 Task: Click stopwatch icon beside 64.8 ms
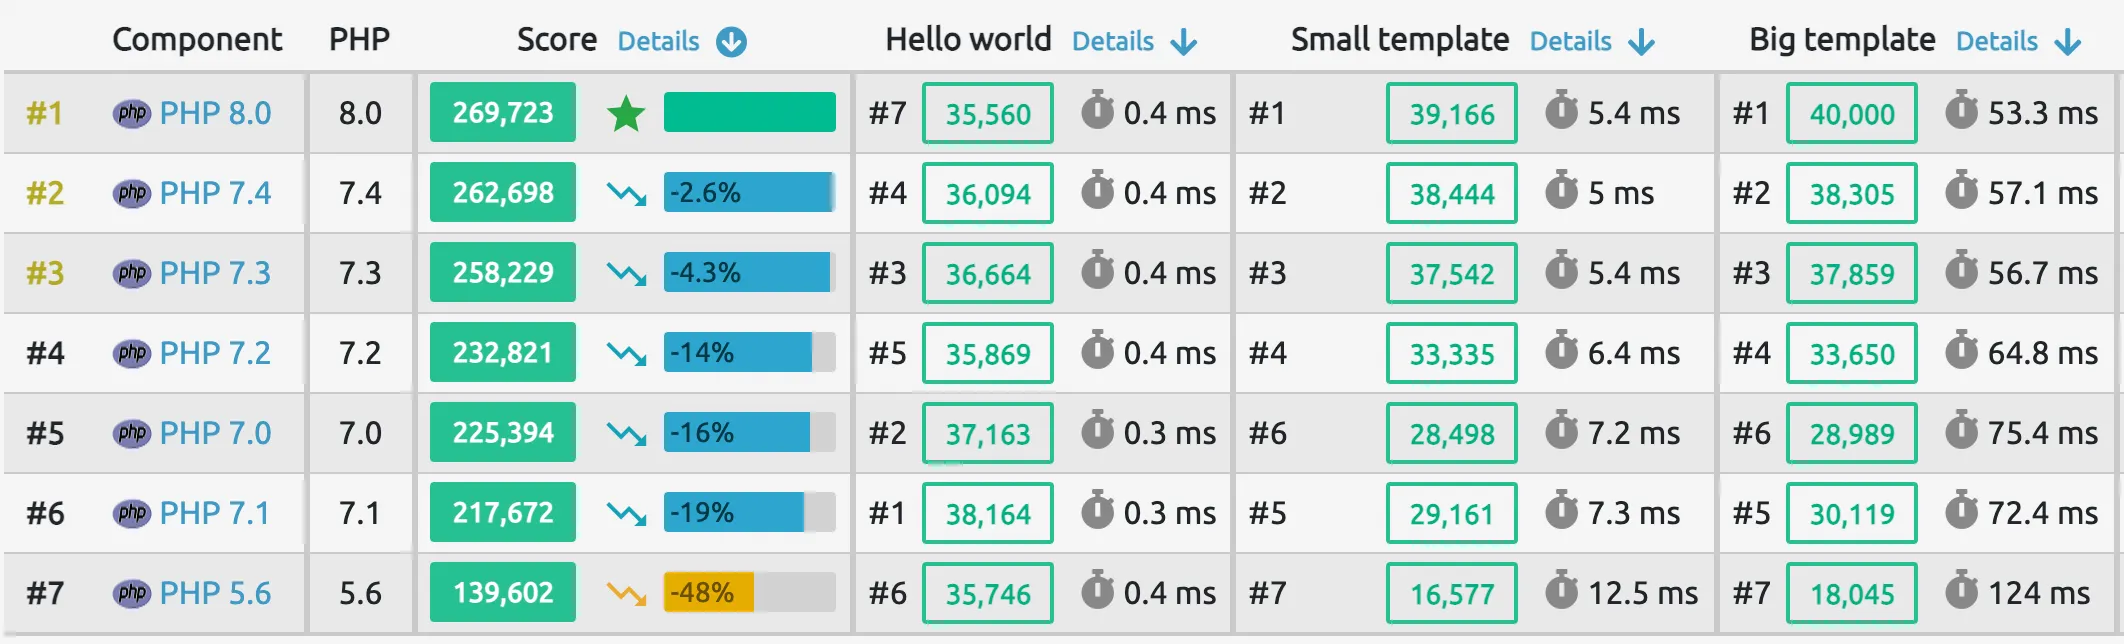[1961, 350]
